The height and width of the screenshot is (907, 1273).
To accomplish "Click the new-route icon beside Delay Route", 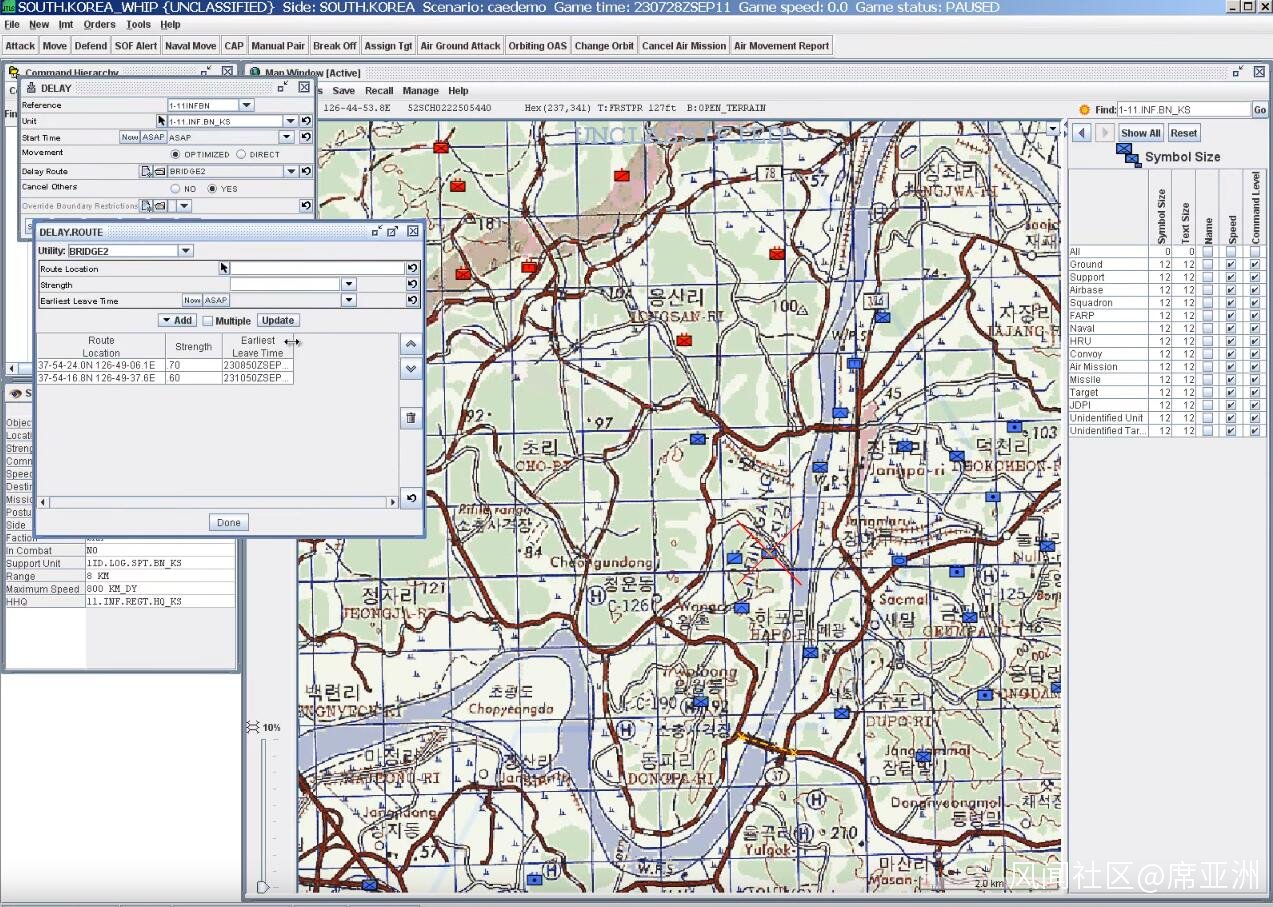I will click(146, 171).
